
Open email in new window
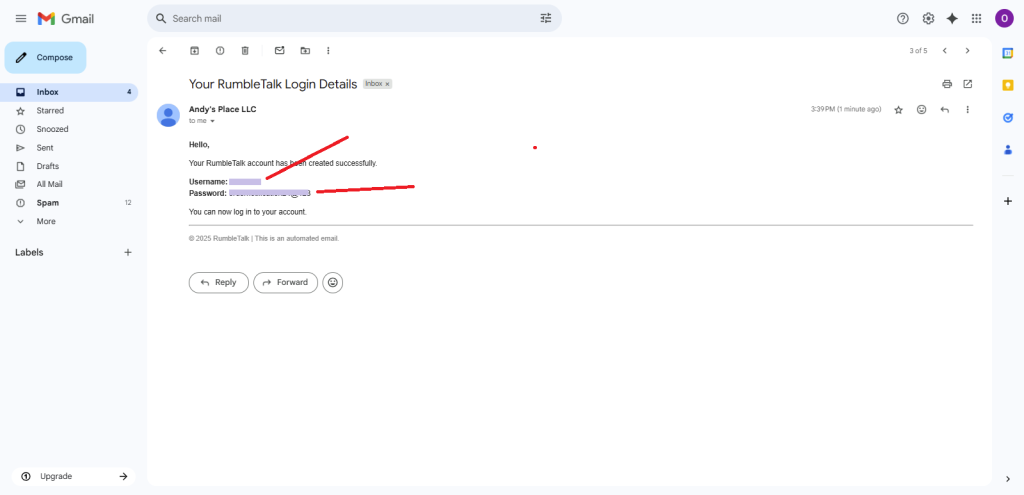(x=967, y=84)
